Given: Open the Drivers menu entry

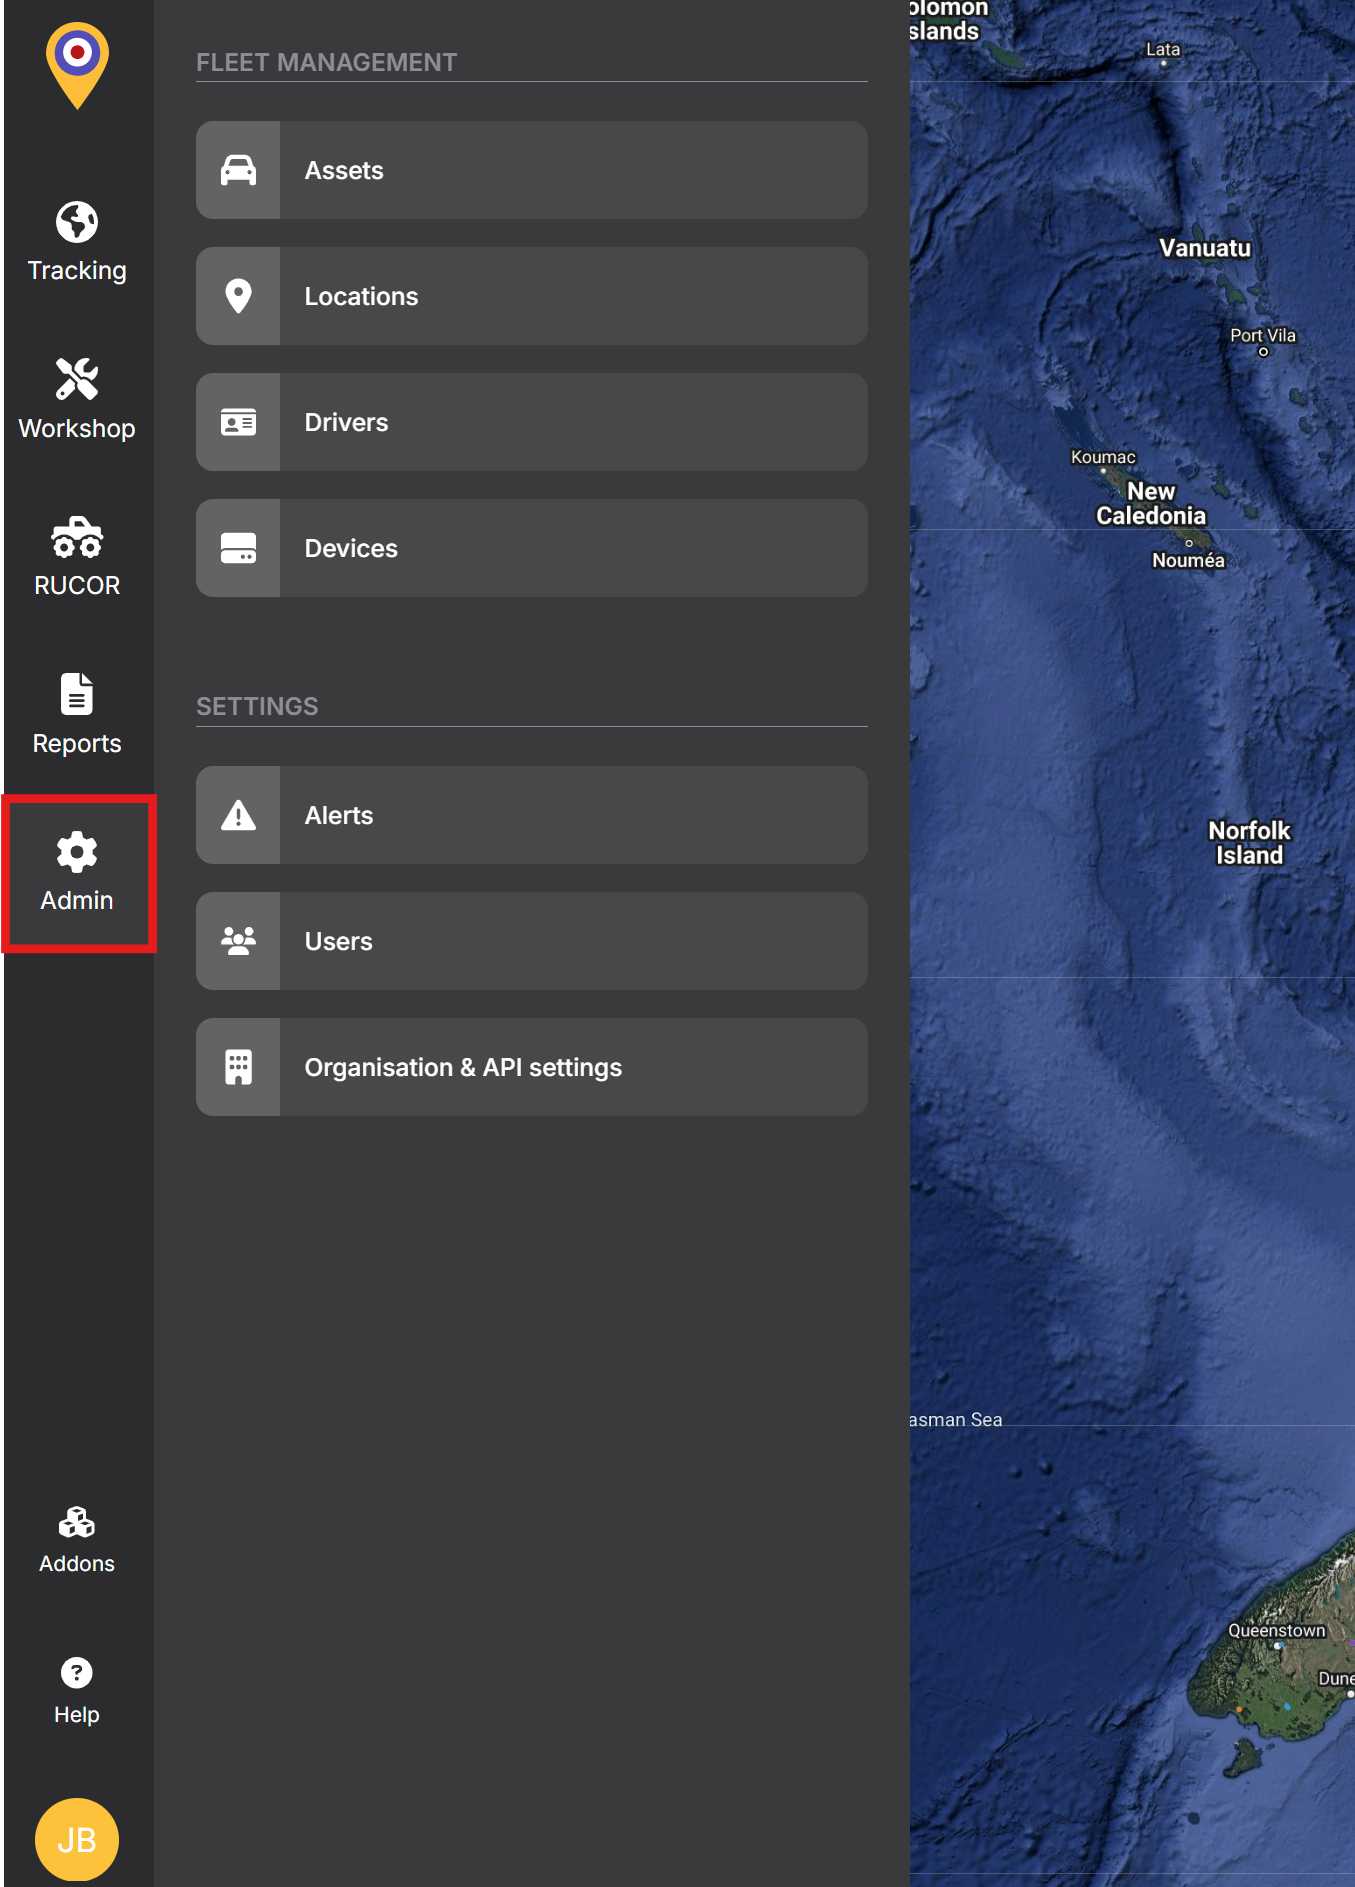Looking at the screenshot, I should point(532,422).
